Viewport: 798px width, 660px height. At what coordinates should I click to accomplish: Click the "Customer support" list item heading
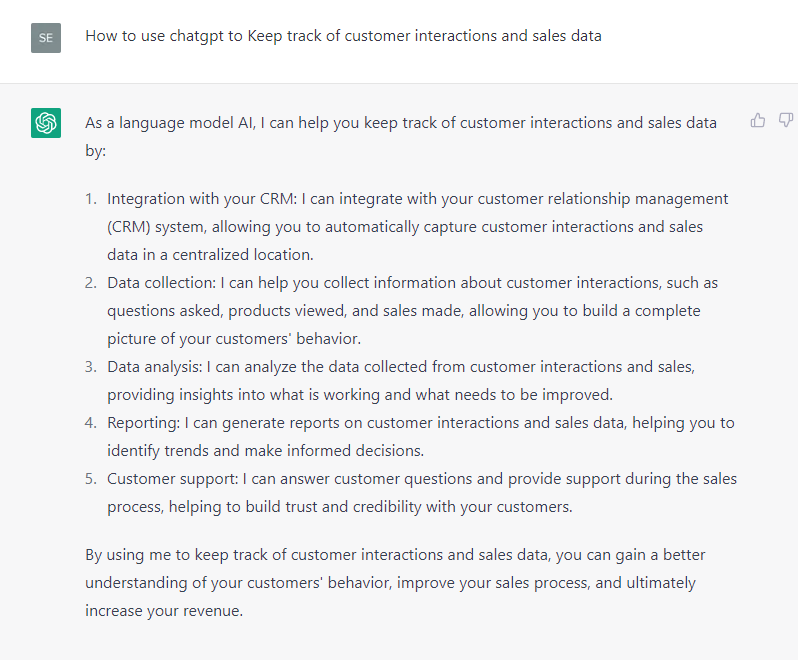(x=173, y=479)
